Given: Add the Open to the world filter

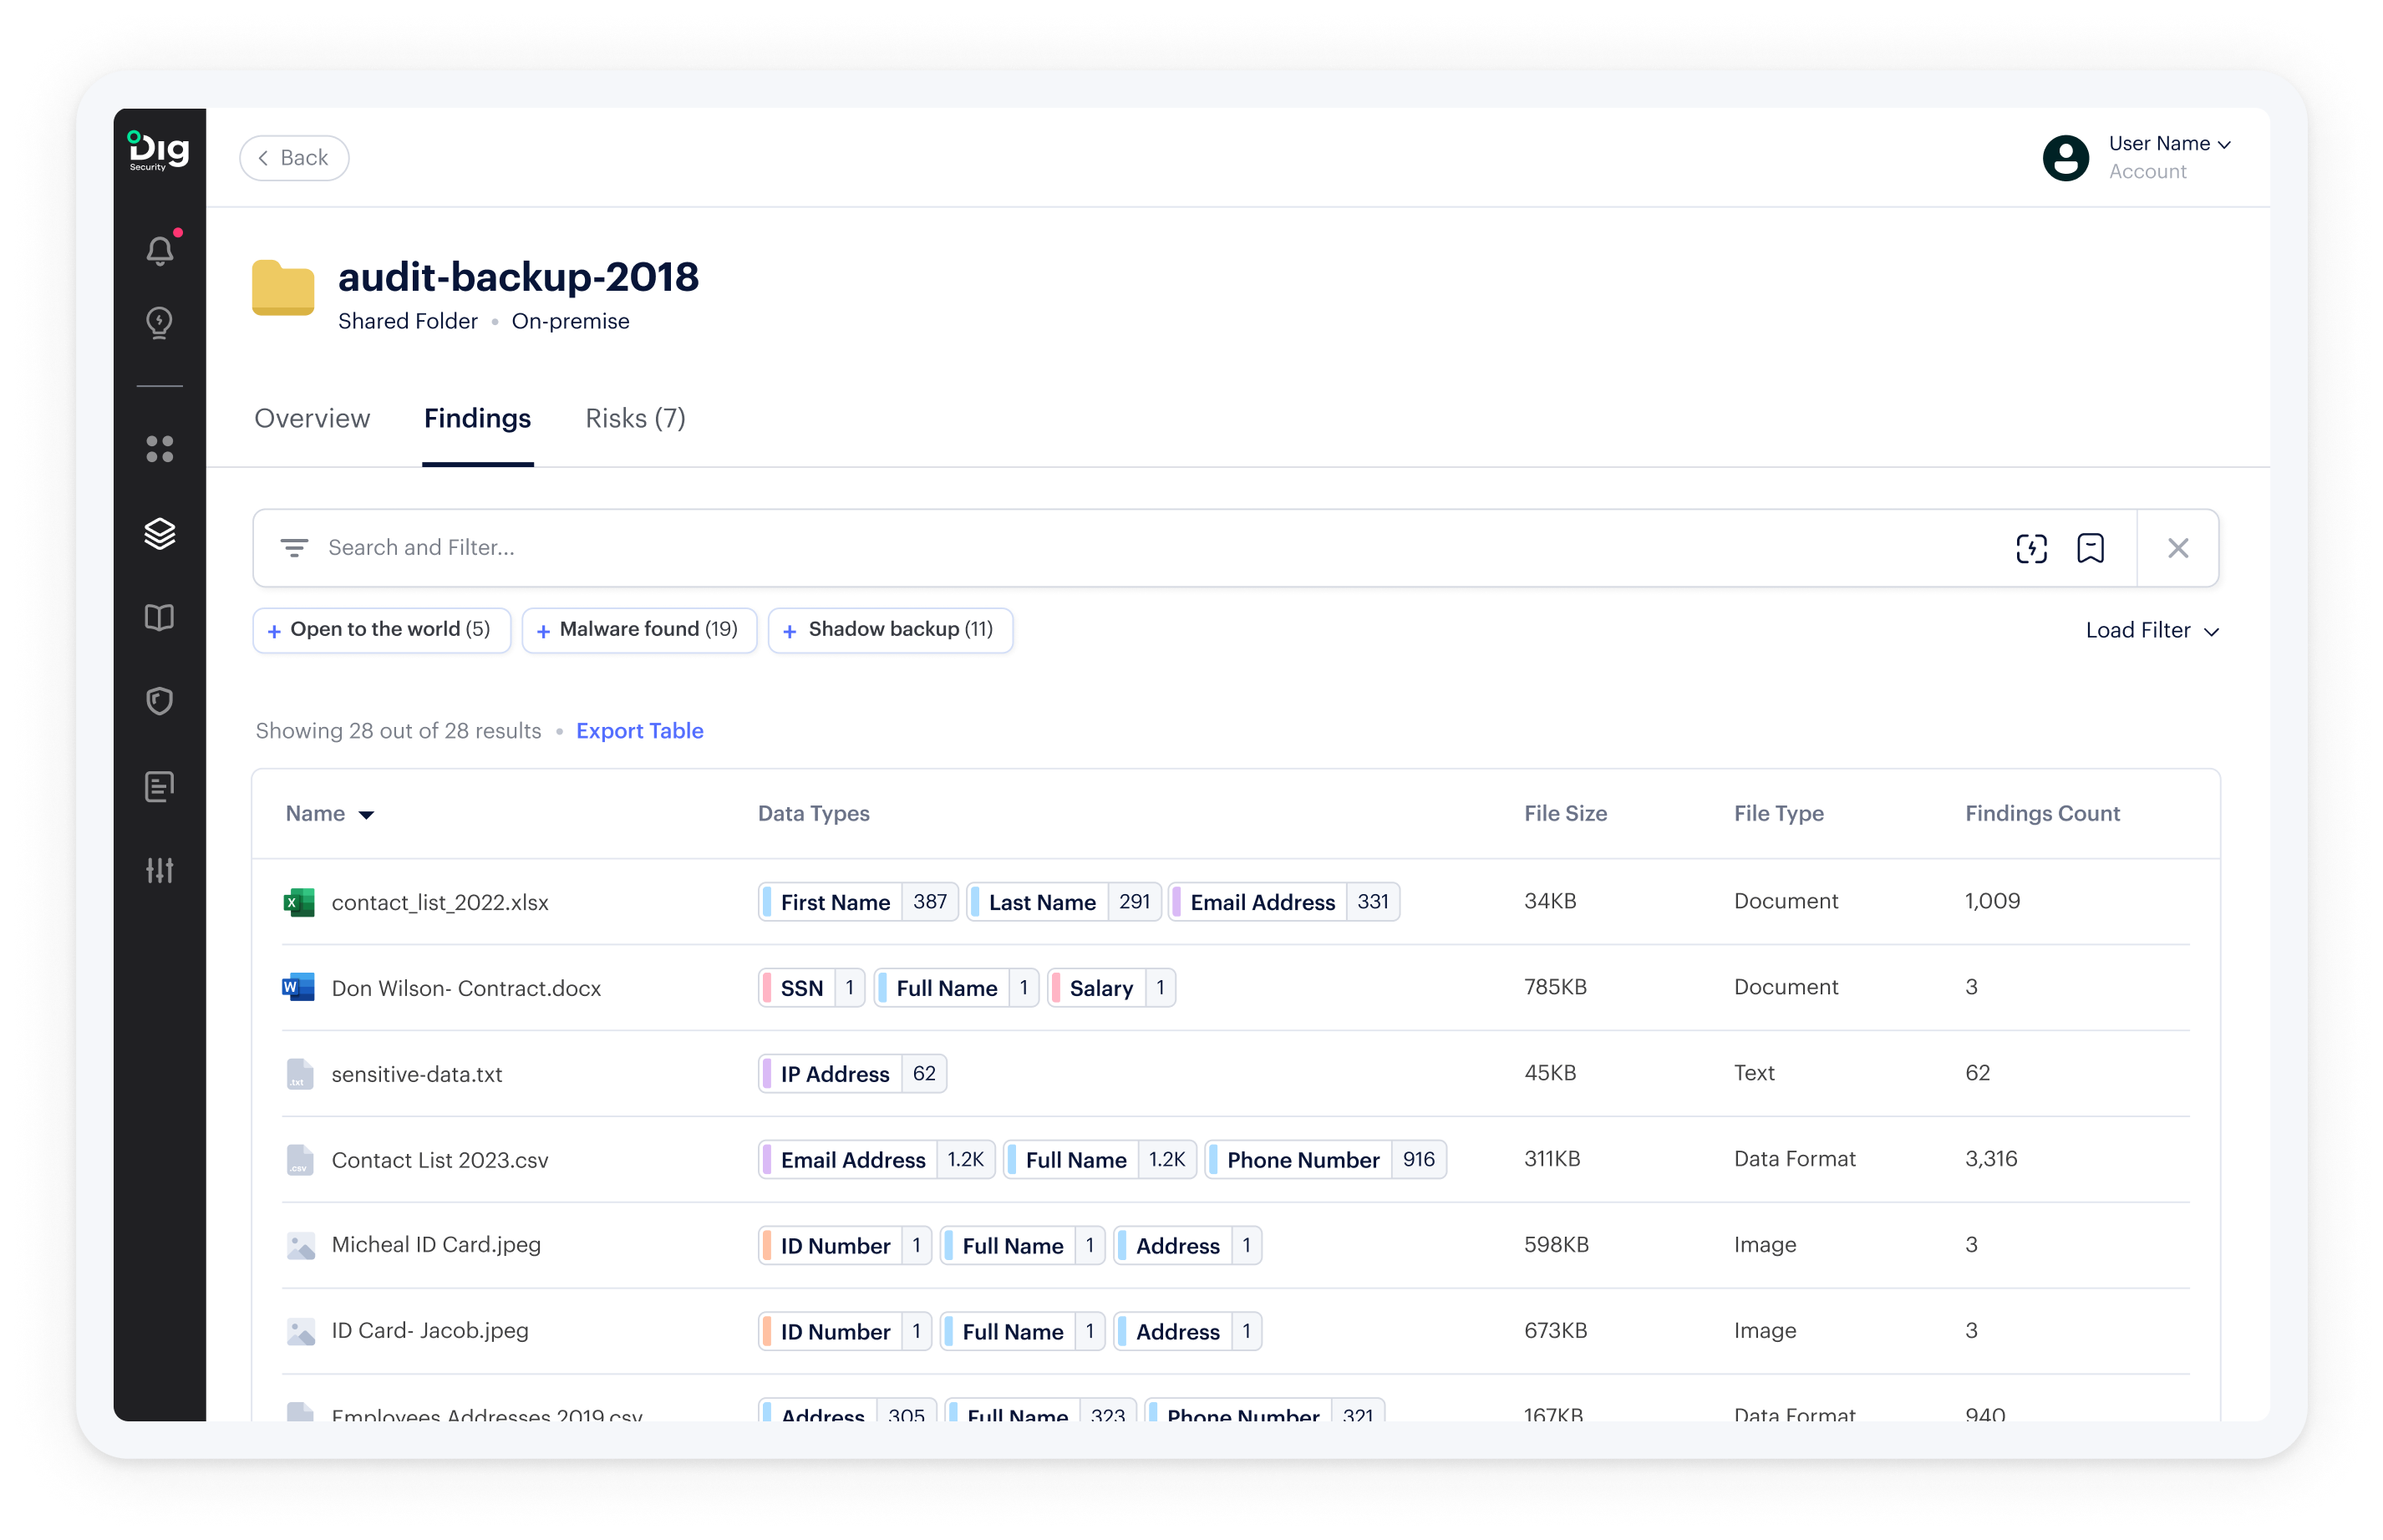Looking at the screenshot, I should (381, 630).
